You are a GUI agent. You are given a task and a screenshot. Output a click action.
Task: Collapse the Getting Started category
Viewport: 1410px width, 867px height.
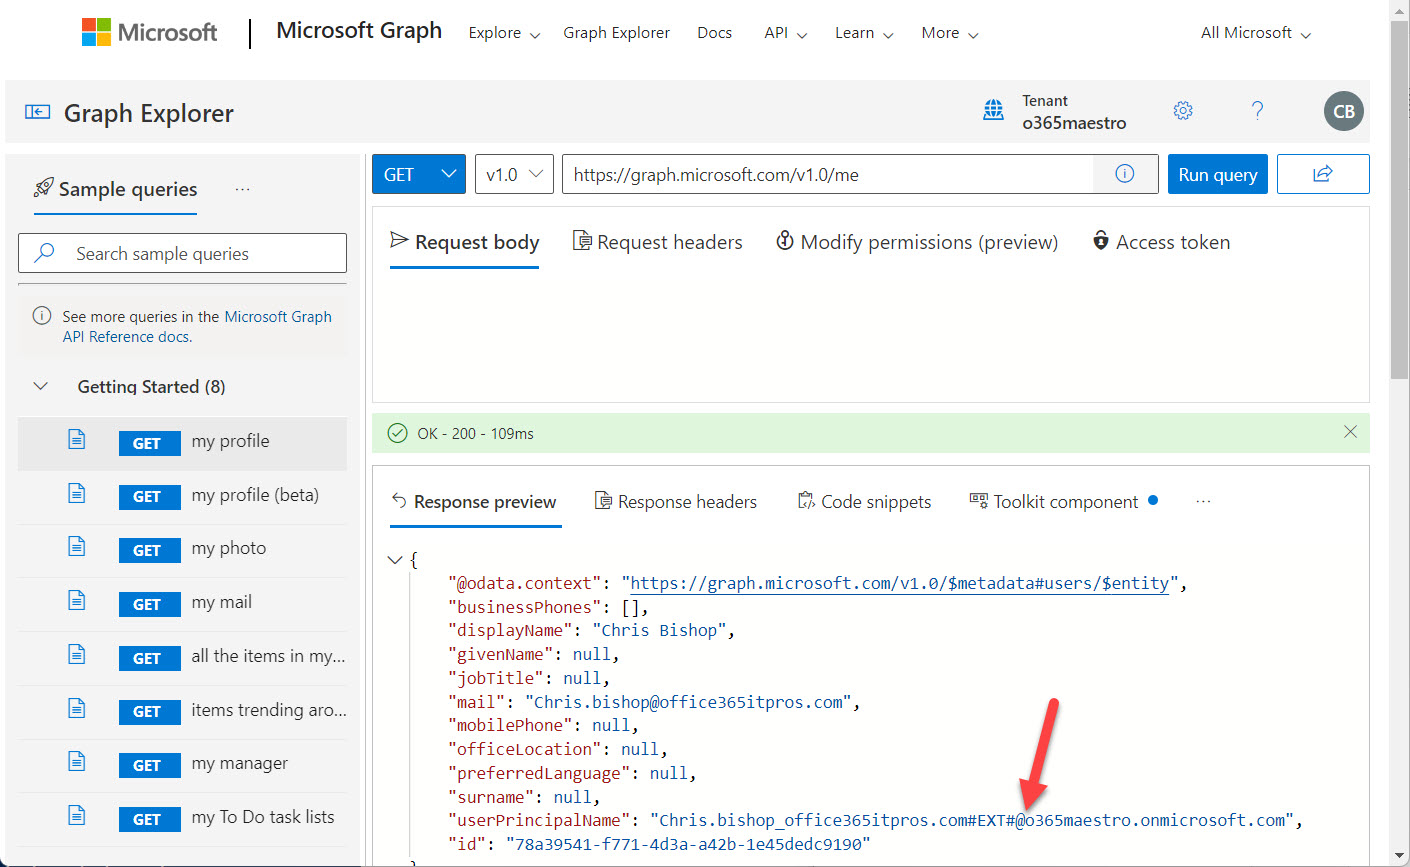click(x=41, y=386)
